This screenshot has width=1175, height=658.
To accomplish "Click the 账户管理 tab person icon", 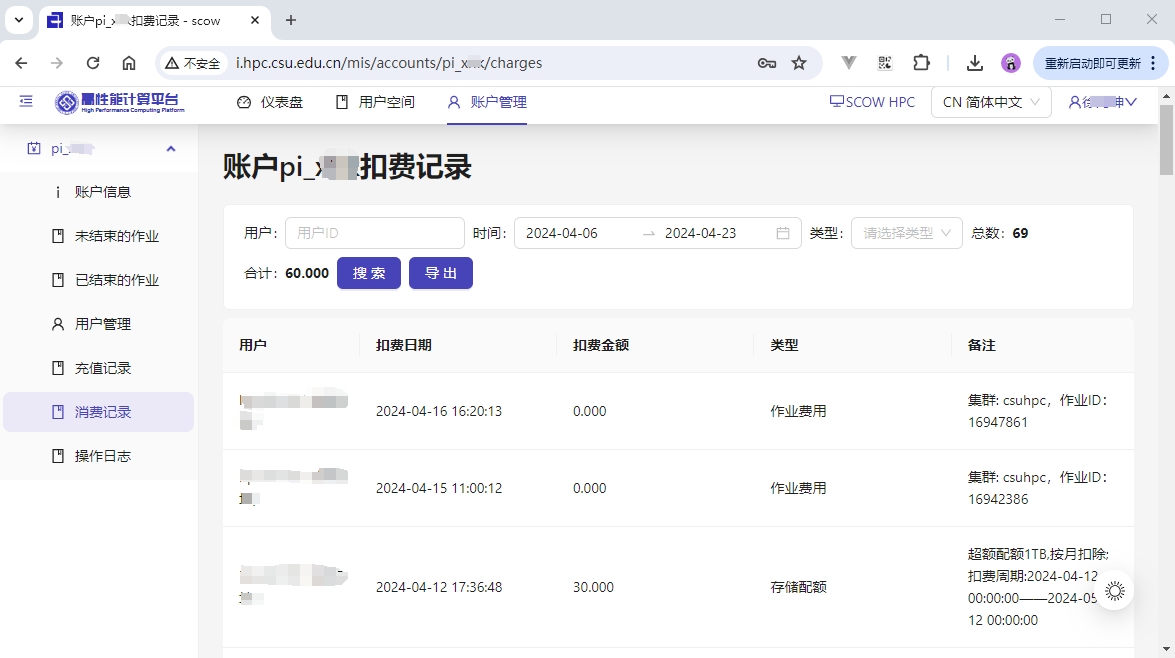I will (x=453, y=102).
